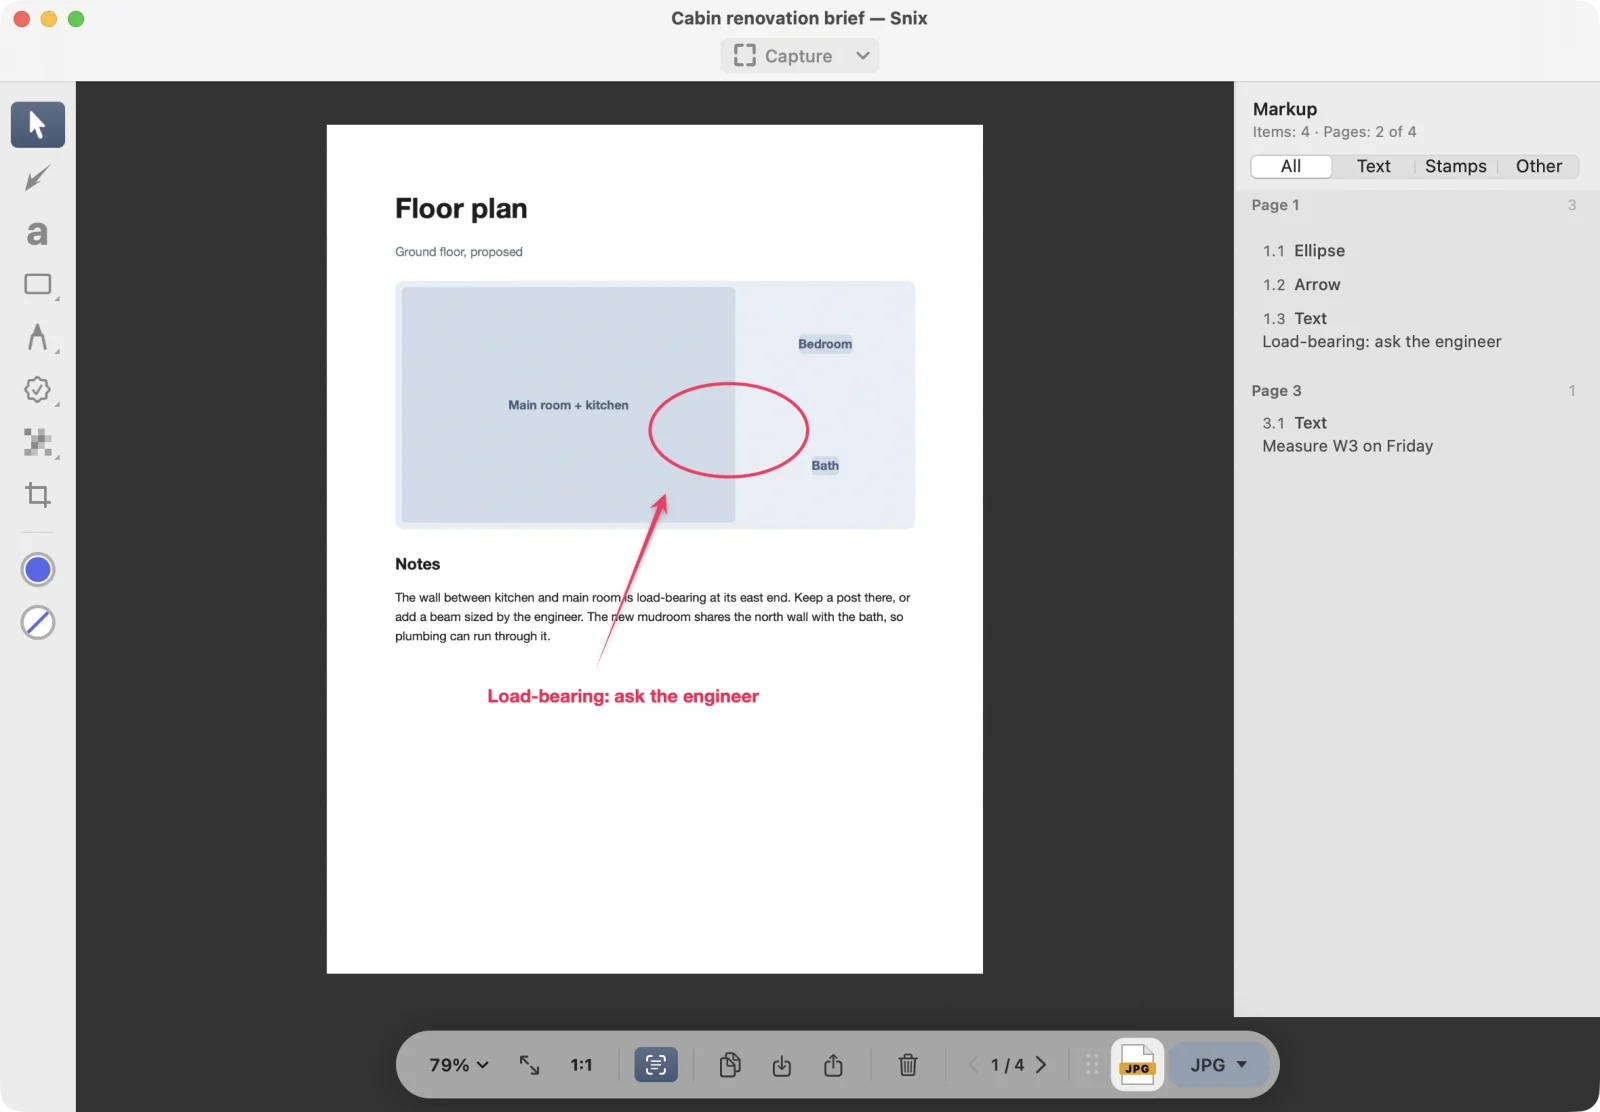Click the Page 3 section header
Image resolution: width=1600 pixels, height=1112 pixels.
pyautogui.click(x=1417, y=391)
